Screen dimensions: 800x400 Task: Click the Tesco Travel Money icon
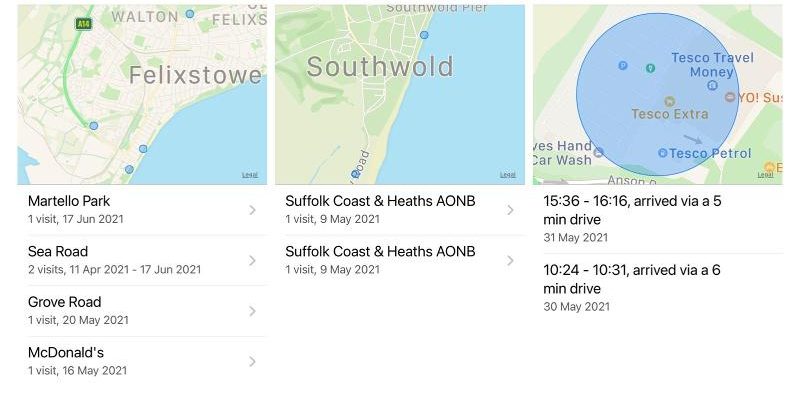point(712,86)
